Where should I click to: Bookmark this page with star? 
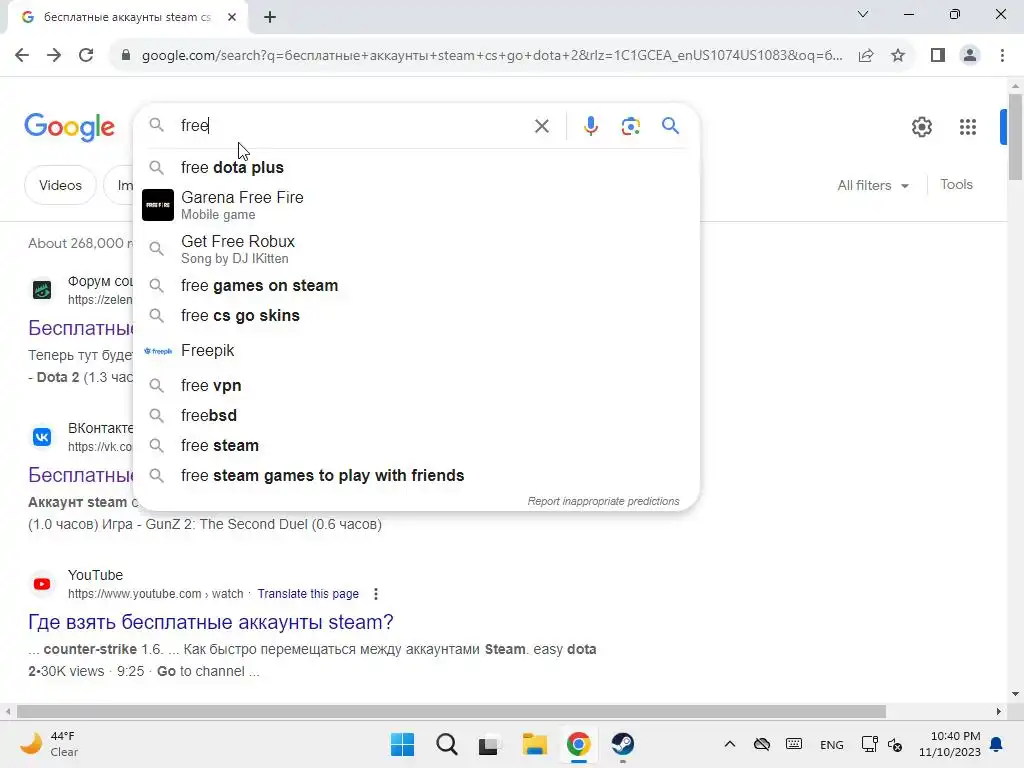click(x=898, y=55)
